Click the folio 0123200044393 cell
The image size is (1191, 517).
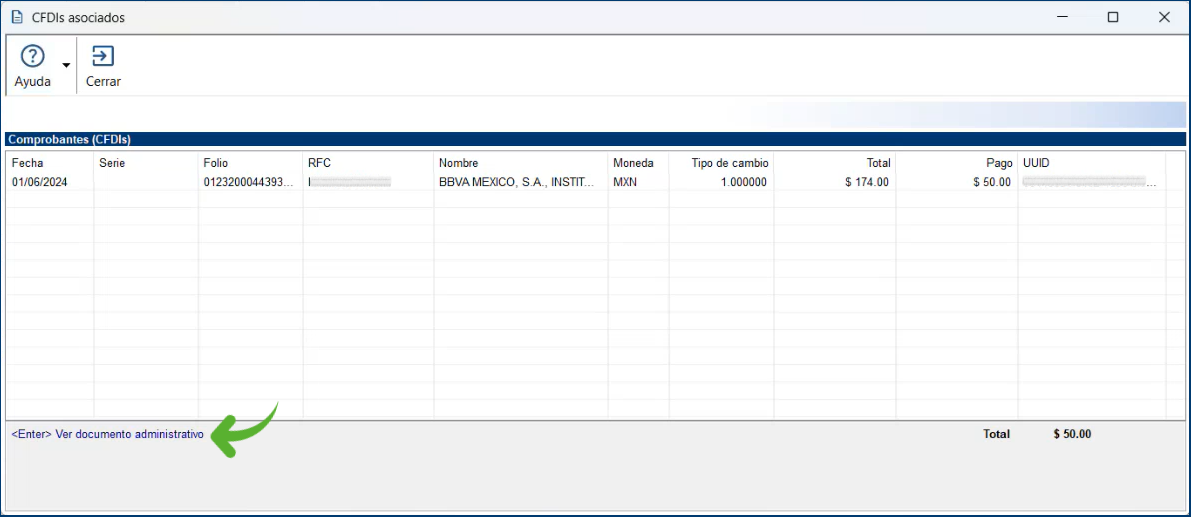point(249,183)
